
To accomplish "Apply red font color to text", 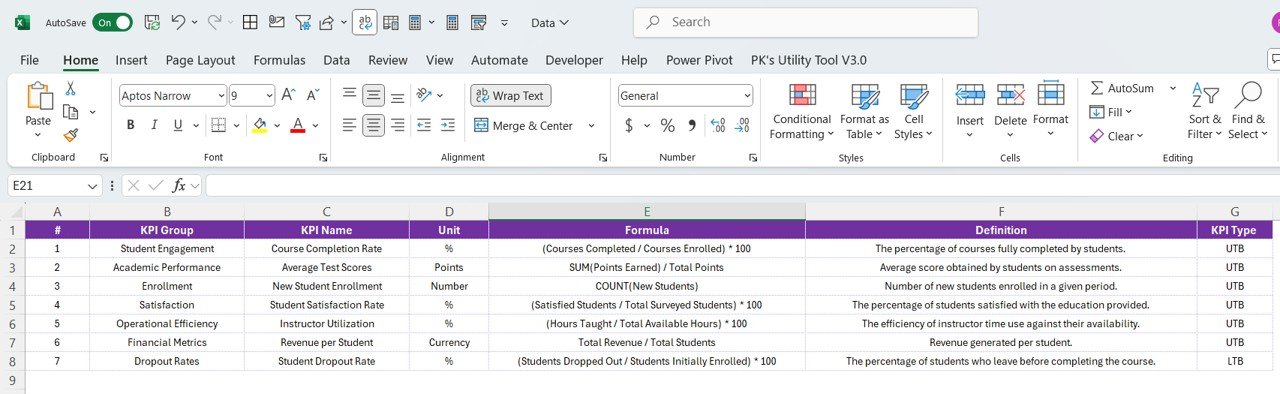I will [x=297, y=125].
